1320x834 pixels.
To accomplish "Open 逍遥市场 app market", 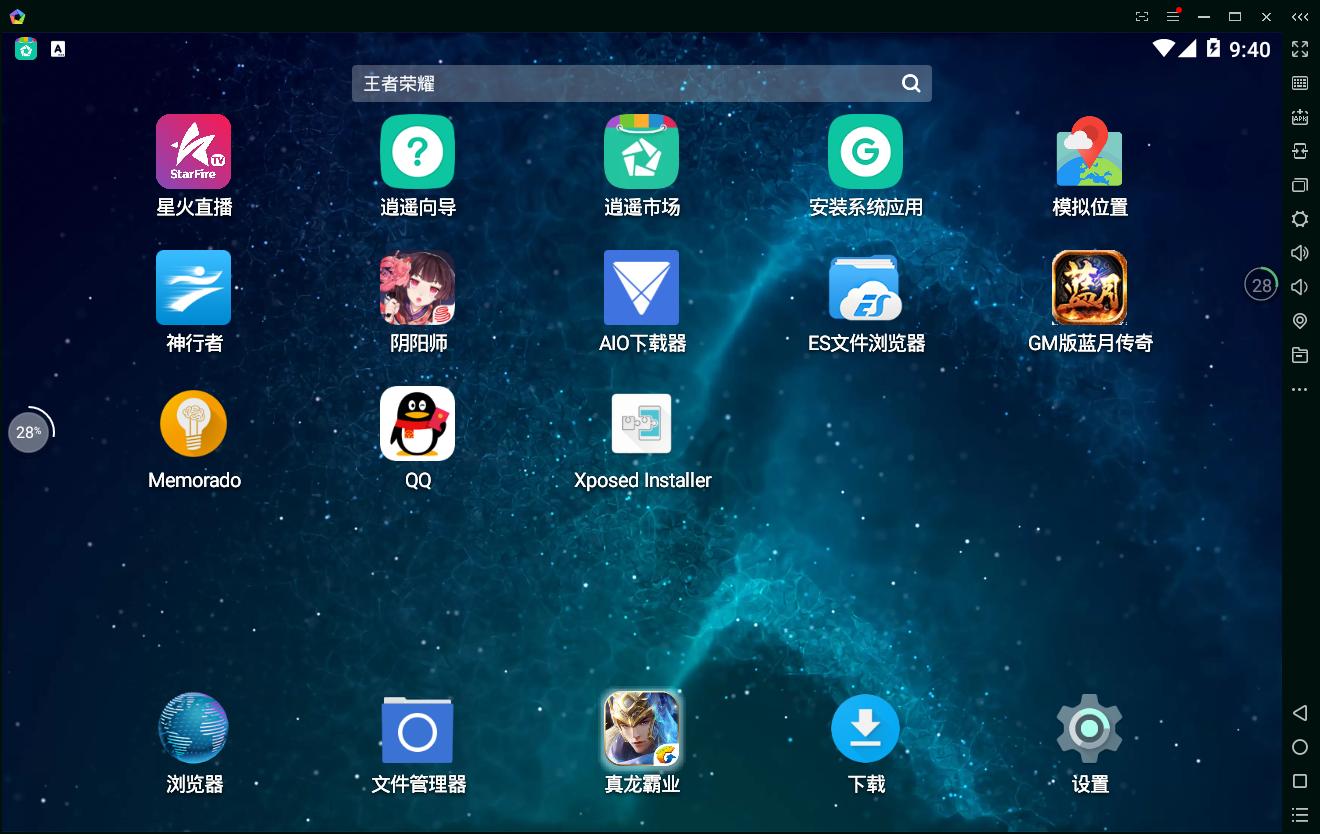I will [642, 152].
